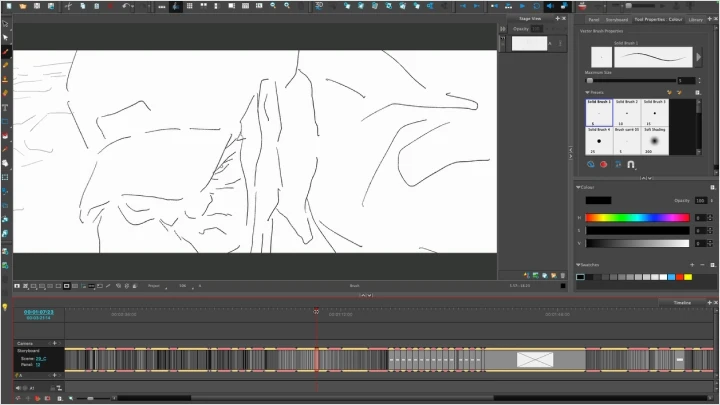Collapse the Swatches section
This screenshot has width=720, height=405.
(579, 264)
